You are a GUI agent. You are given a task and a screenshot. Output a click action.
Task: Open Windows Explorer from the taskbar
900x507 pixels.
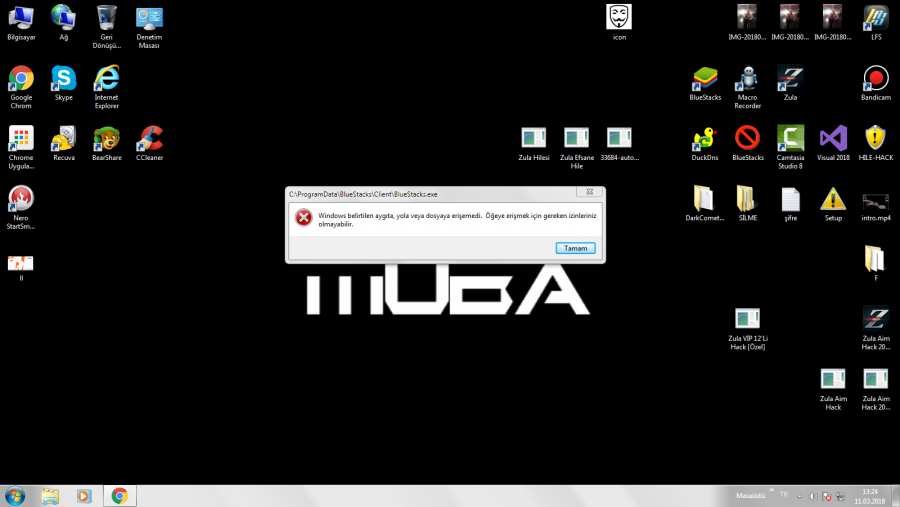click(x=50, y=496)
